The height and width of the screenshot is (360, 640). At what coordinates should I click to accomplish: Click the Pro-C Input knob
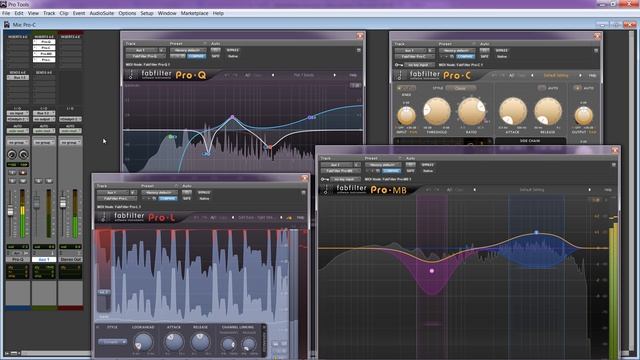click(406, 116)
